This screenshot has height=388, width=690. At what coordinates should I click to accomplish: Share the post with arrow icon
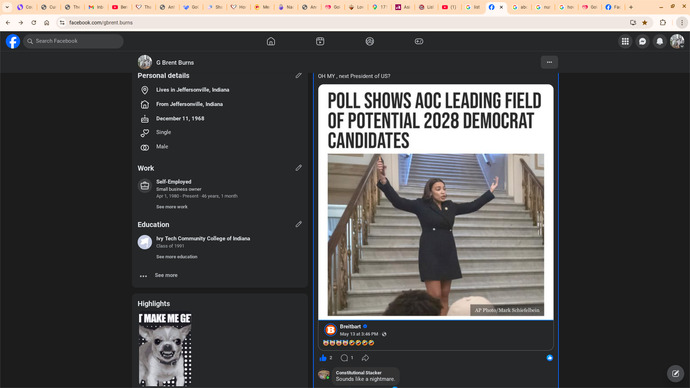(365, 358)
